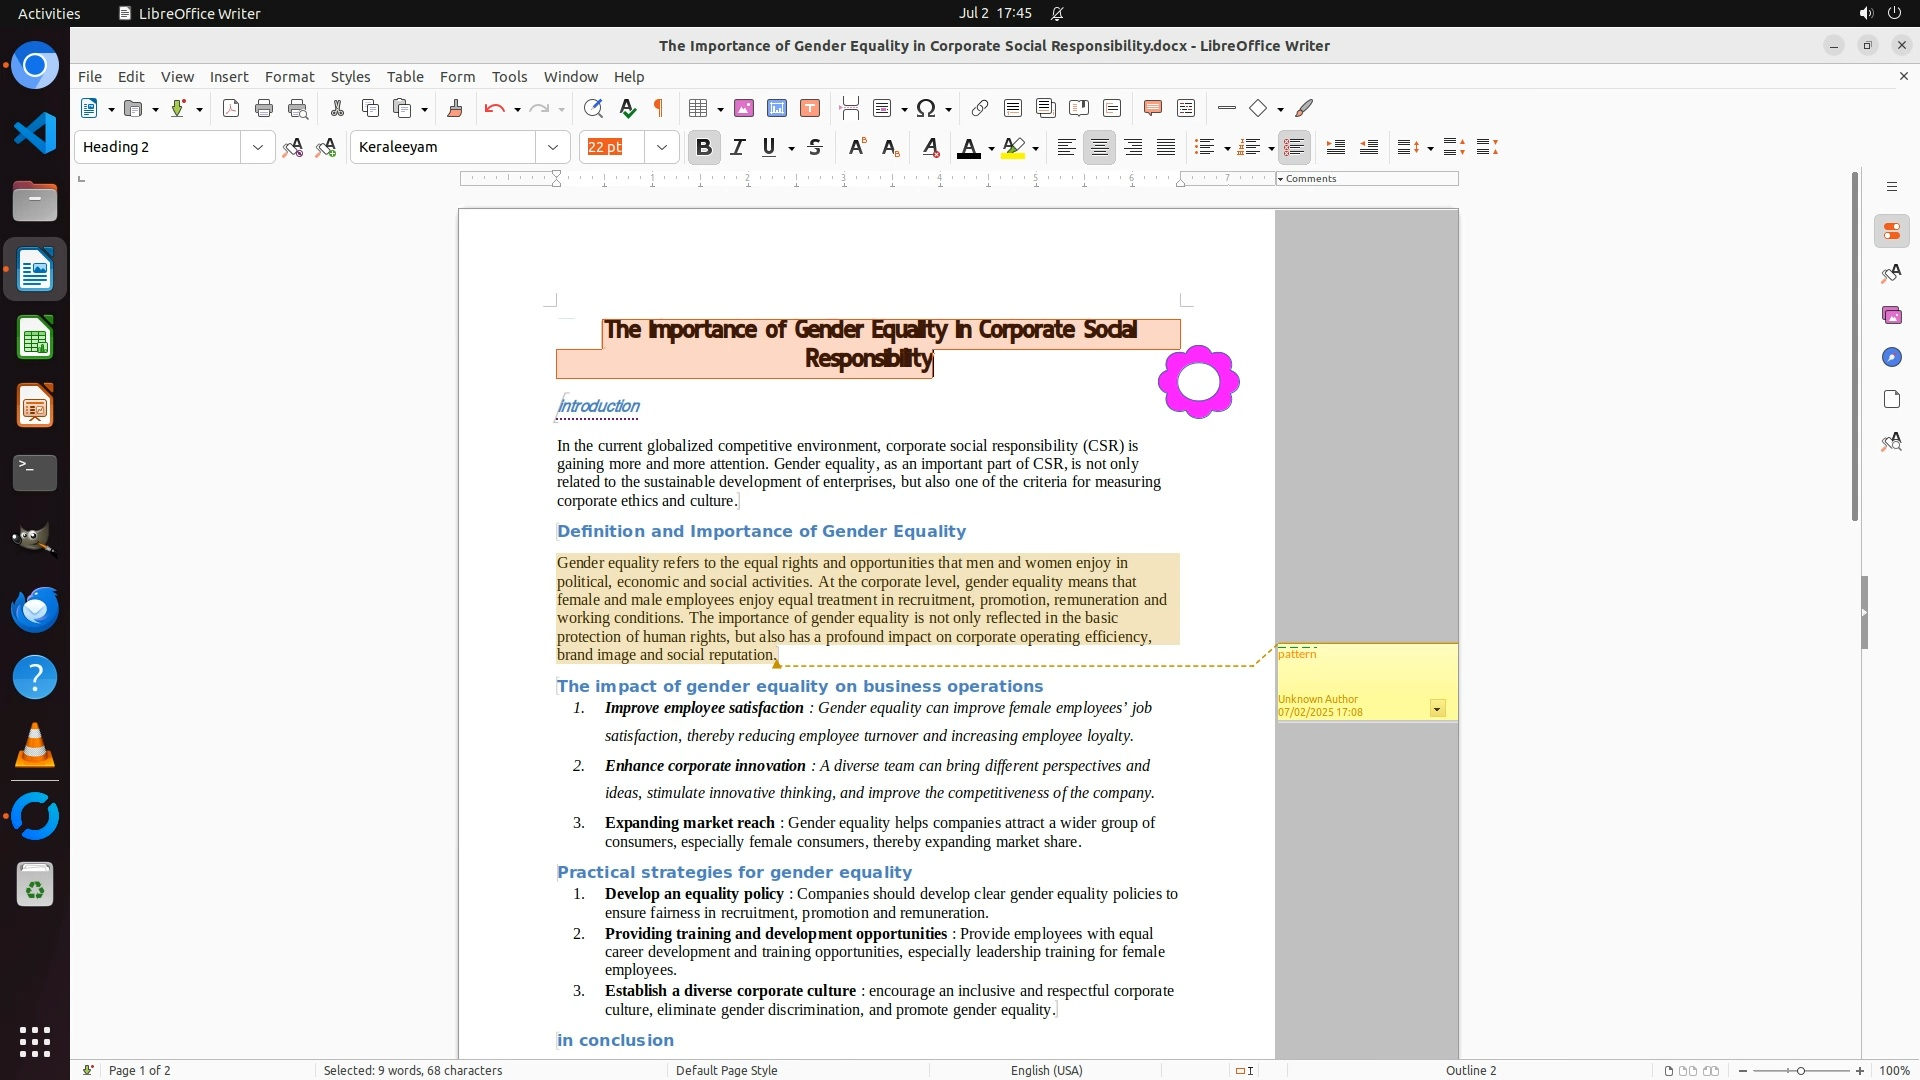Insert a table via toolbar icon
This screenshot has height=1080, width=1920.
(x=698, y=108)
